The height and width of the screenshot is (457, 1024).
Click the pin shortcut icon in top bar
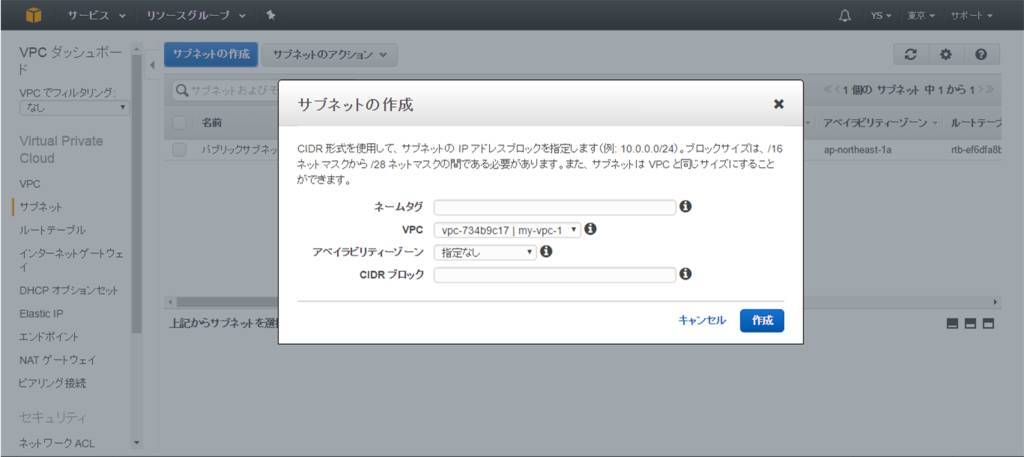click(270, 16)
